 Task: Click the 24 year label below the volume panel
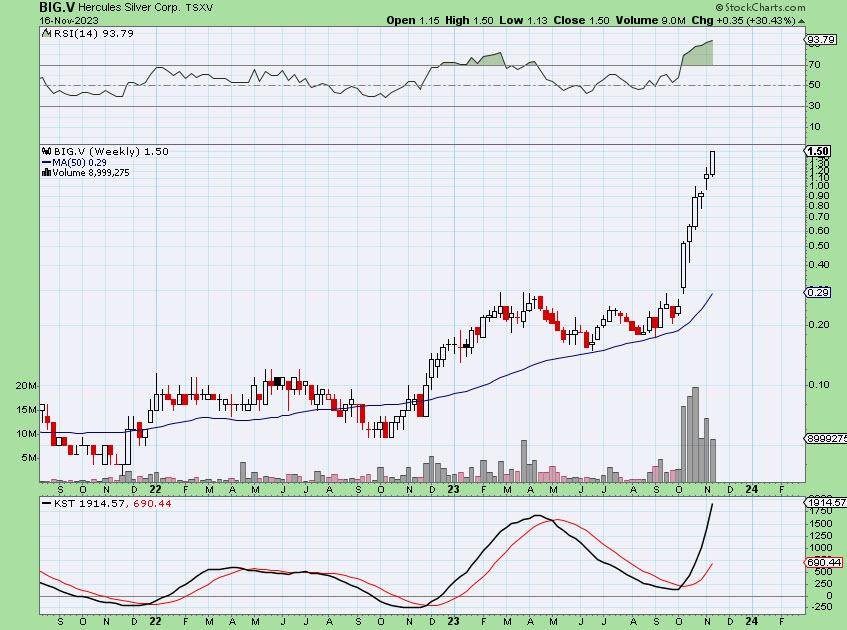click(x=751, y=490)
